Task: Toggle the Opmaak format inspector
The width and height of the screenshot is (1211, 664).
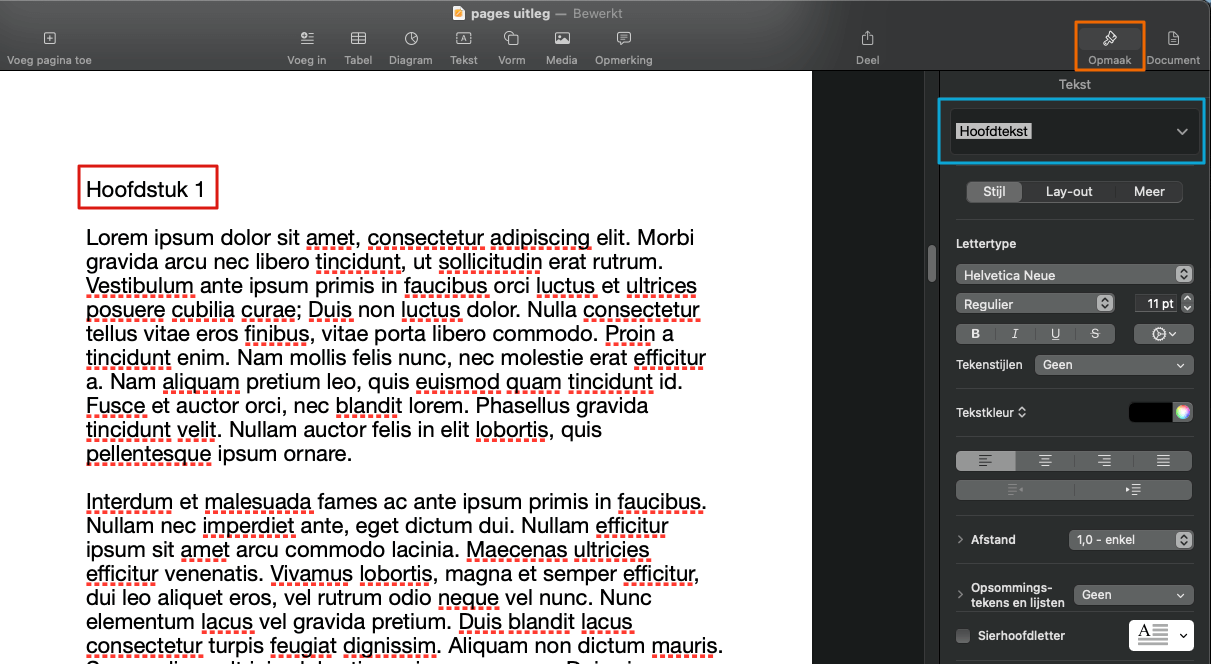Action: click(x=1109, y=38)
